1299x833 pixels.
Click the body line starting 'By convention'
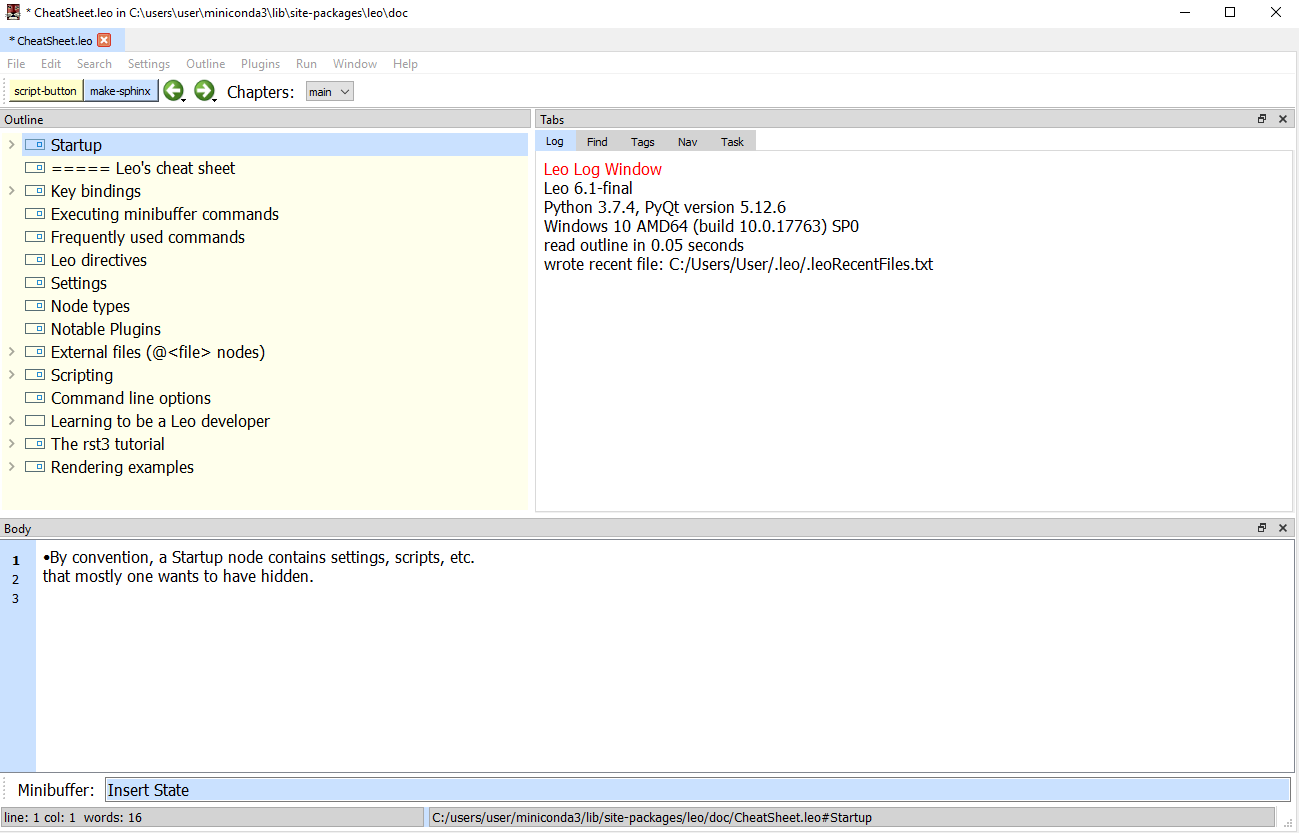[259, 557]
